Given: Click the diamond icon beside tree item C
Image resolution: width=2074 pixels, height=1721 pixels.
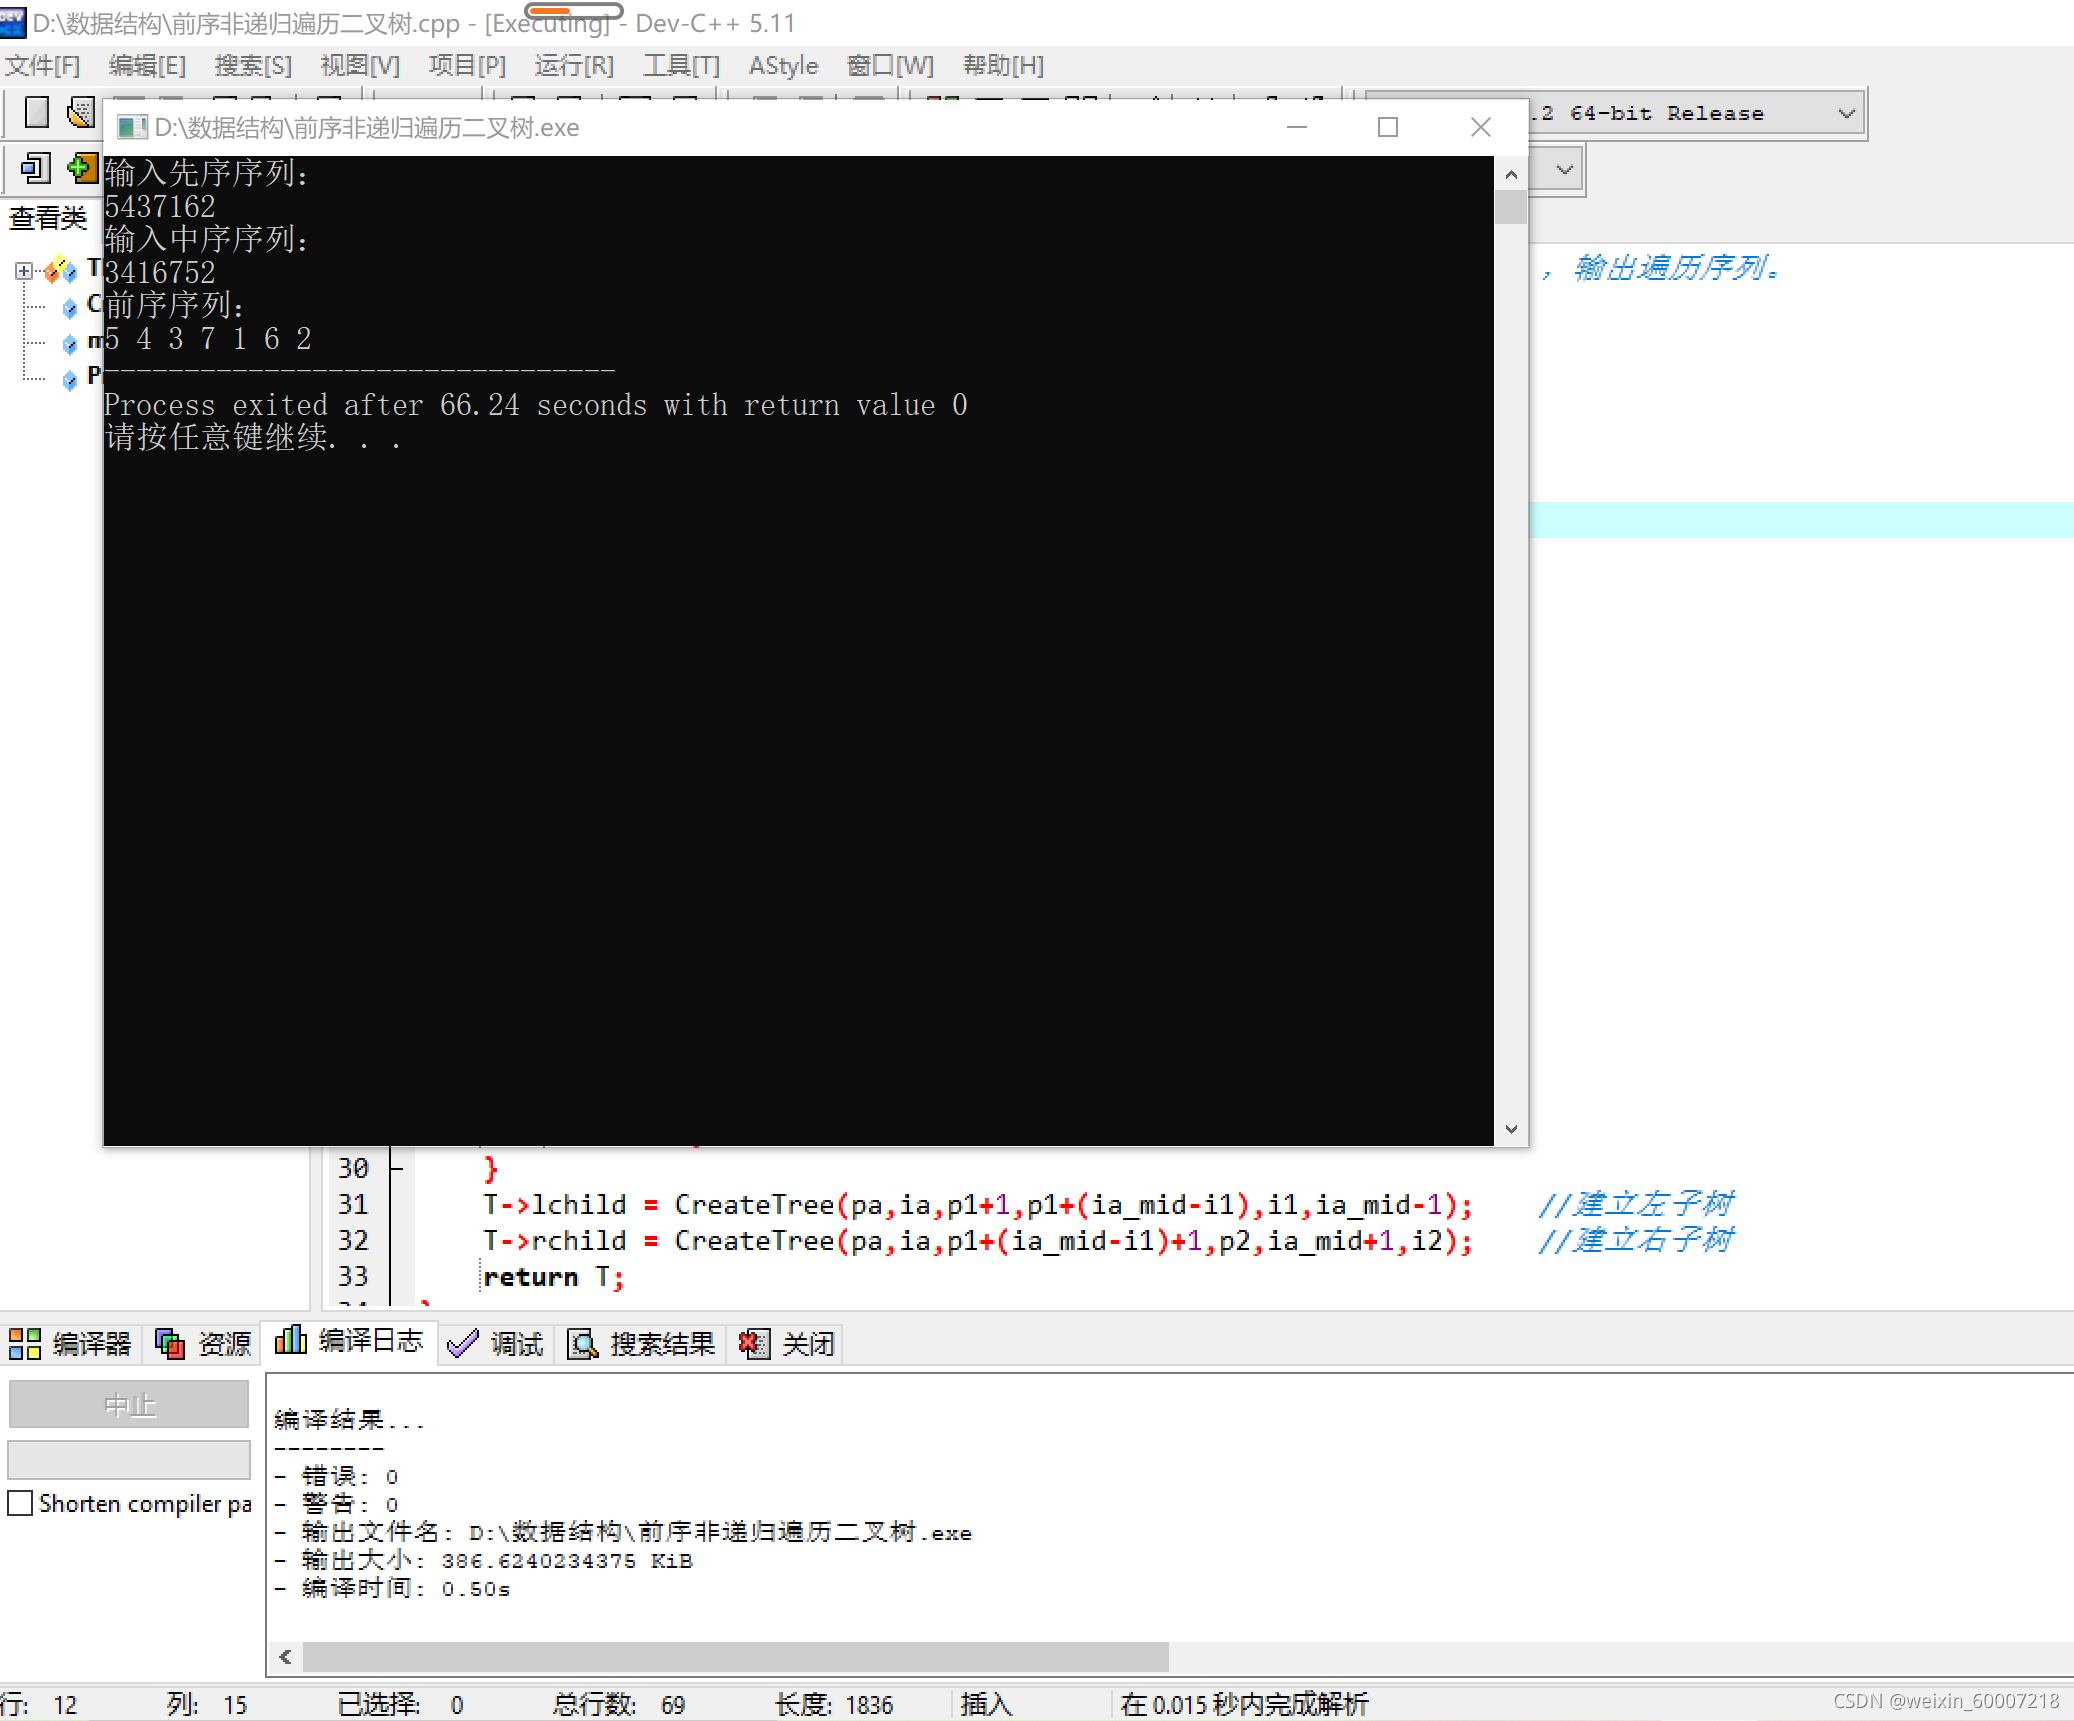Looking at the screenshot, I should pyautogui.click(x=69, y=307).
